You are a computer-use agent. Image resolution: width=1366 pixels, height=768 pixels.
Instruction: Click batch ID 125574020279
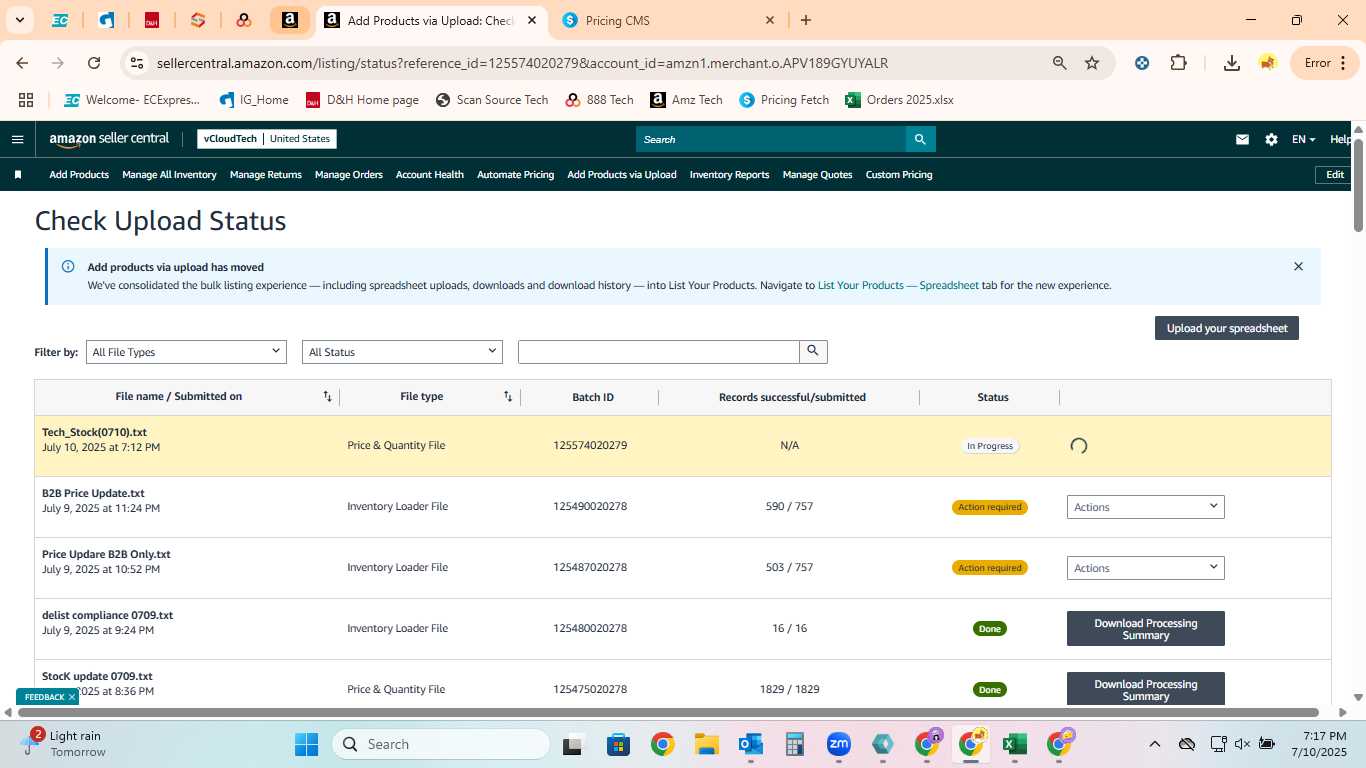tap(590, 445)
